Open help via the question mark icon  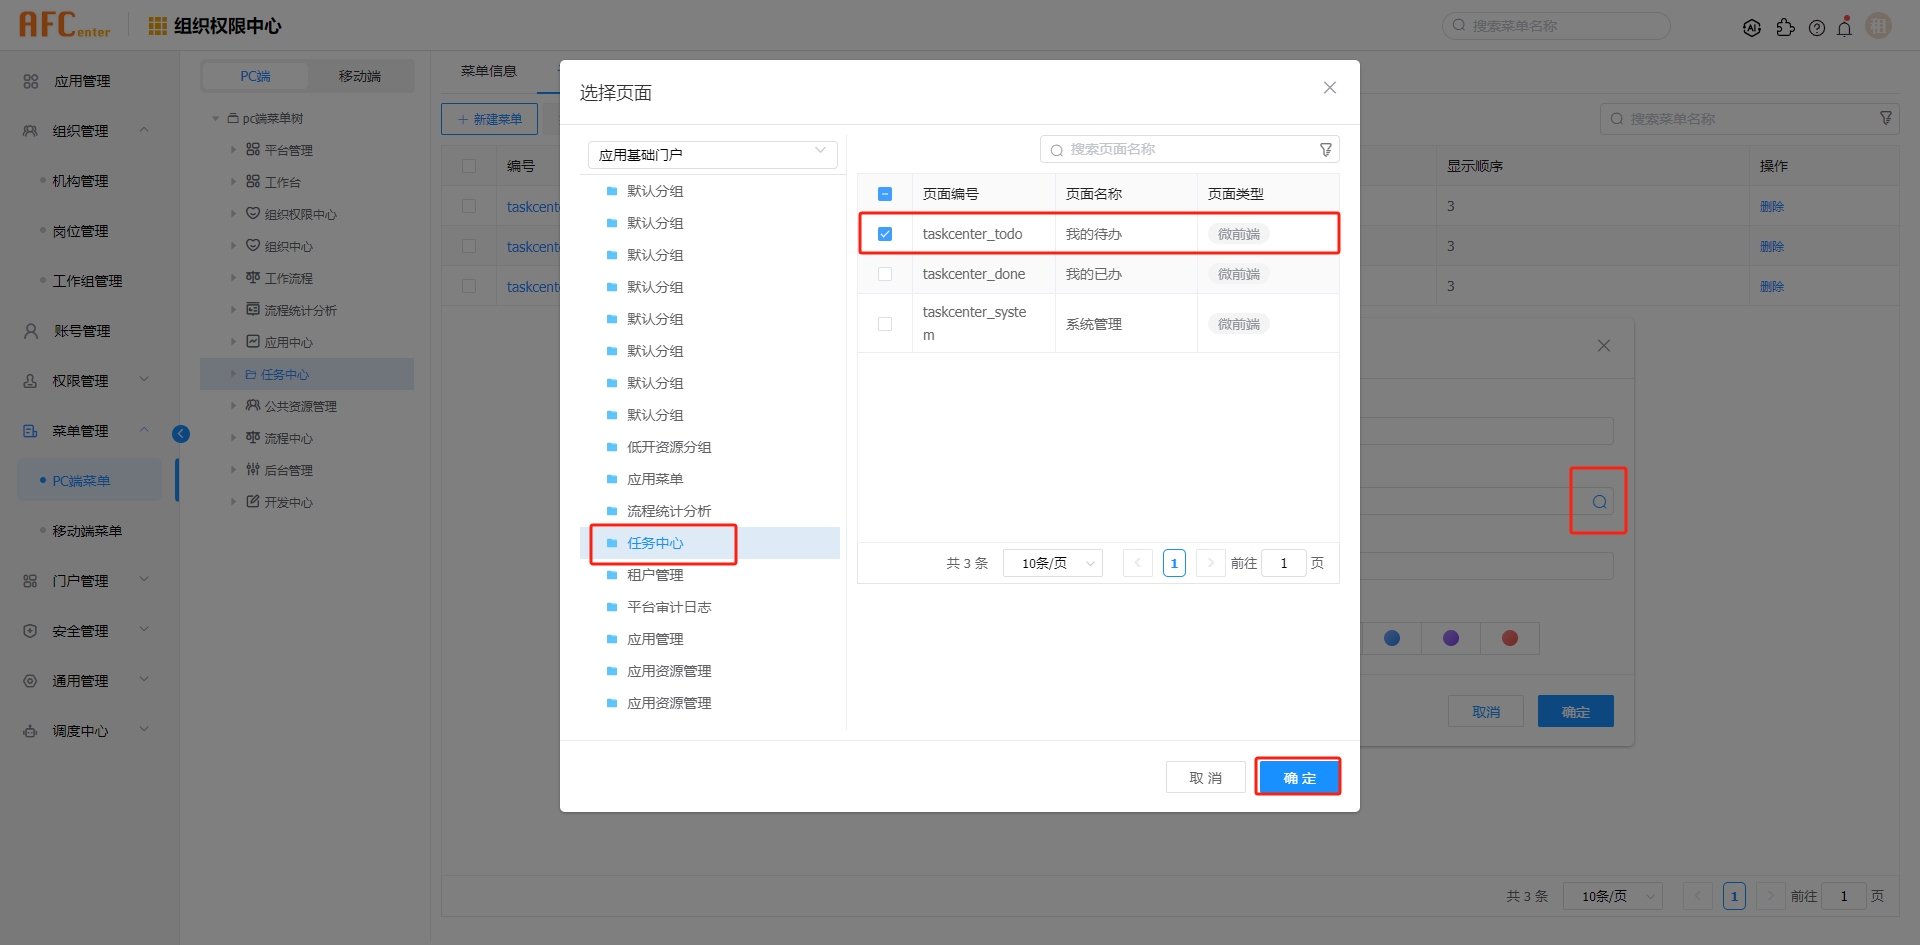1817,28
